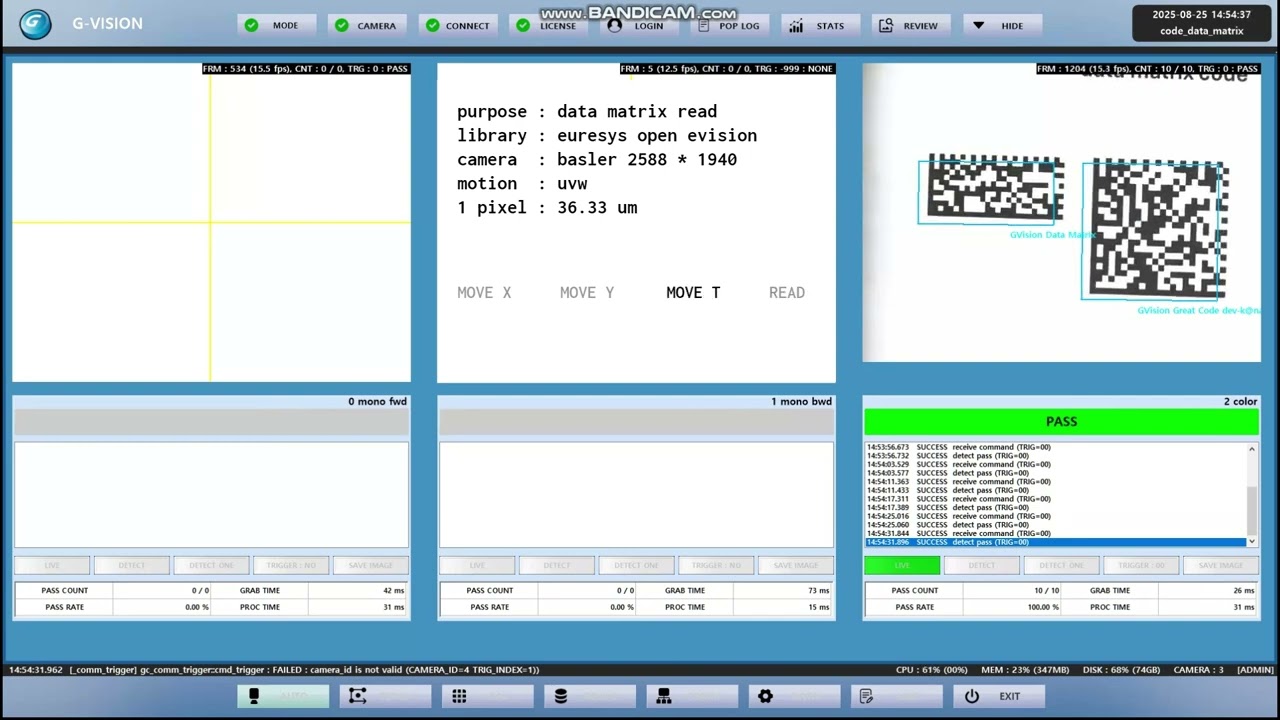Click the FAILED camera_id status message

click(x=274, y=670)
